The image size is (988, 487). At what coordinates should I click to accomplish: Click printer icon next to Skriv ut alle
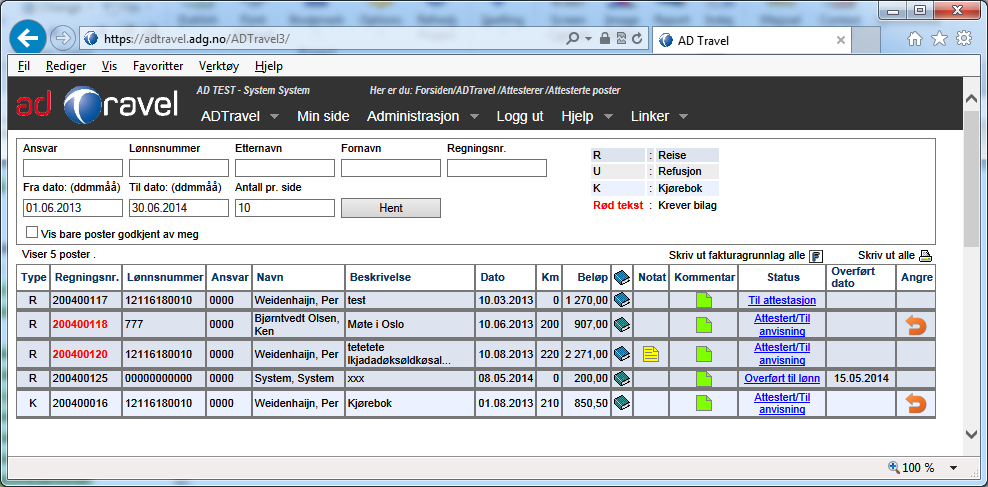(925, 256)
